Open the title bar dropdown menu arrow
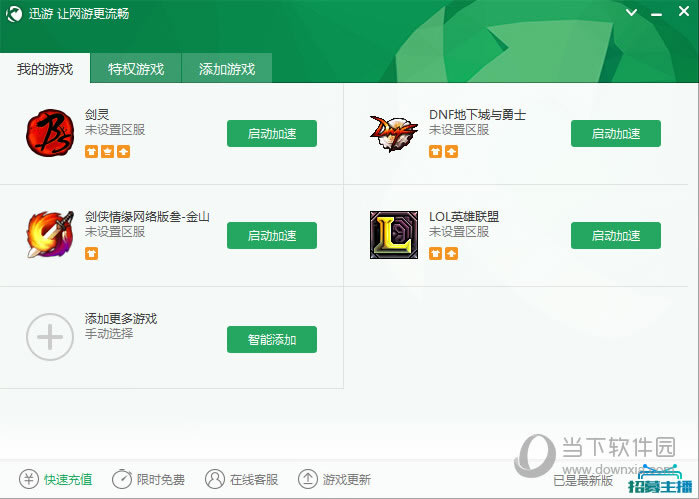 (631, 12)
